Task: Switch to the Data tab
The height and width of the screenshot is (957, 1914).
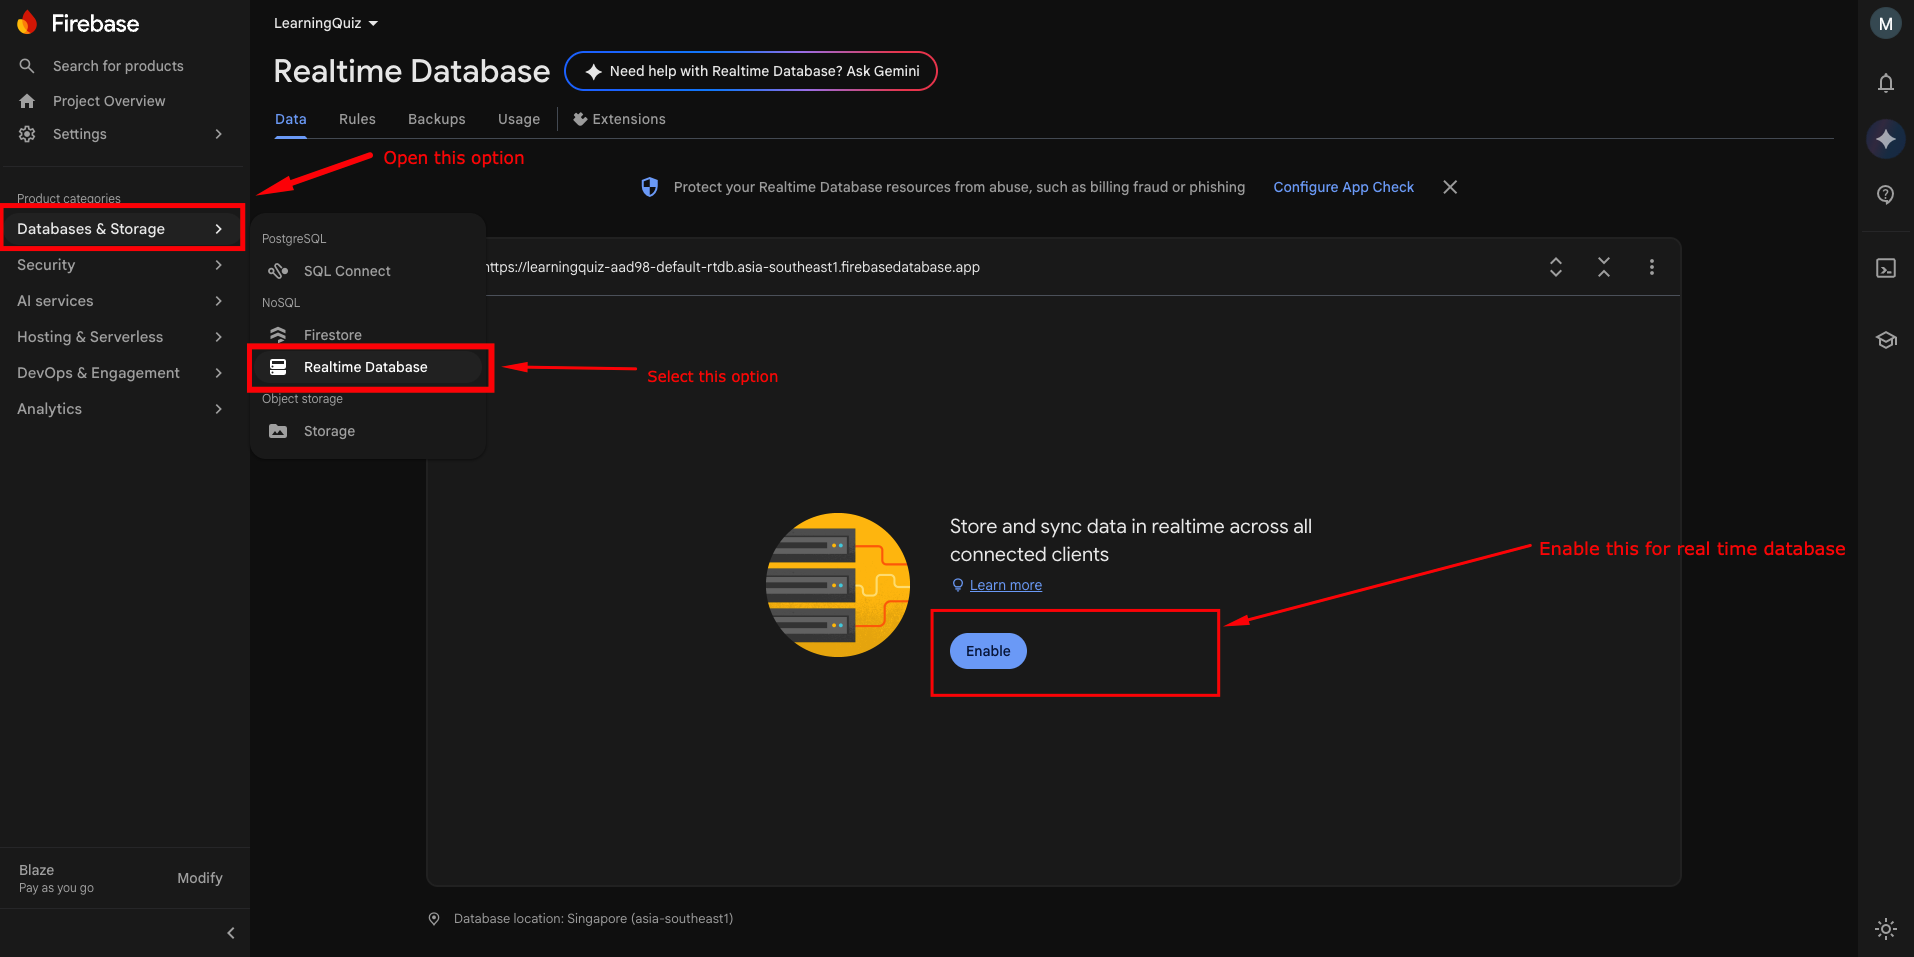Action: coord(291,119)
